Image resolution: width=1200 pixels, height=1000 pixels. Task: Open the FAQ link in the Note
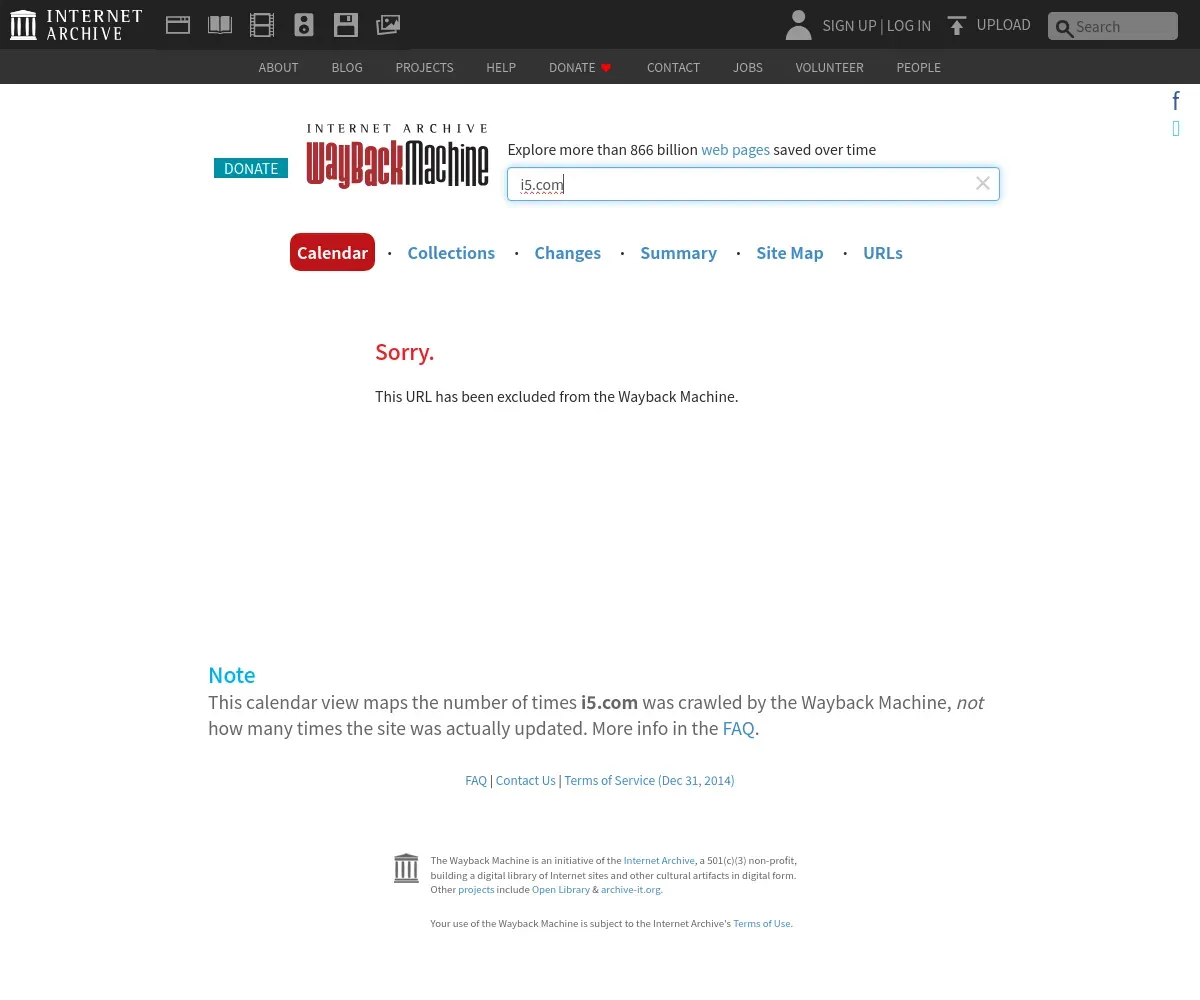738,729
